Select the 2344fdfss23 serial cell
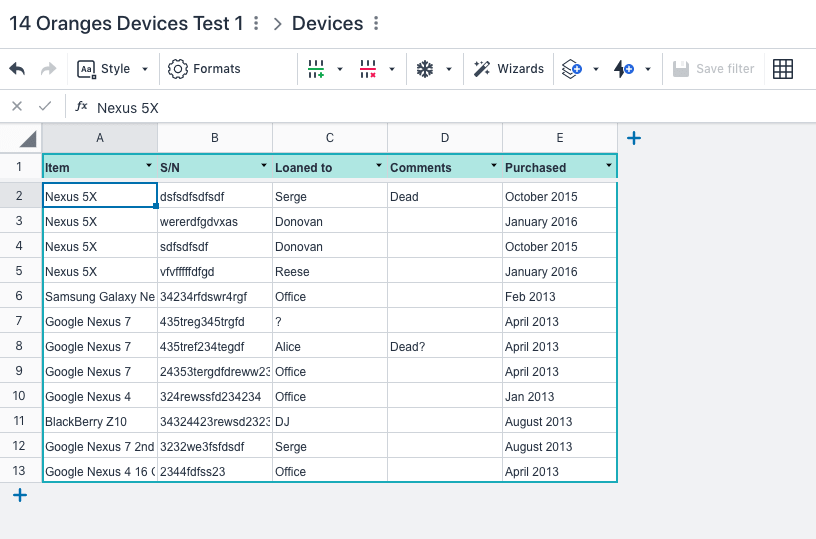816x539 pixels. [215, 471]
